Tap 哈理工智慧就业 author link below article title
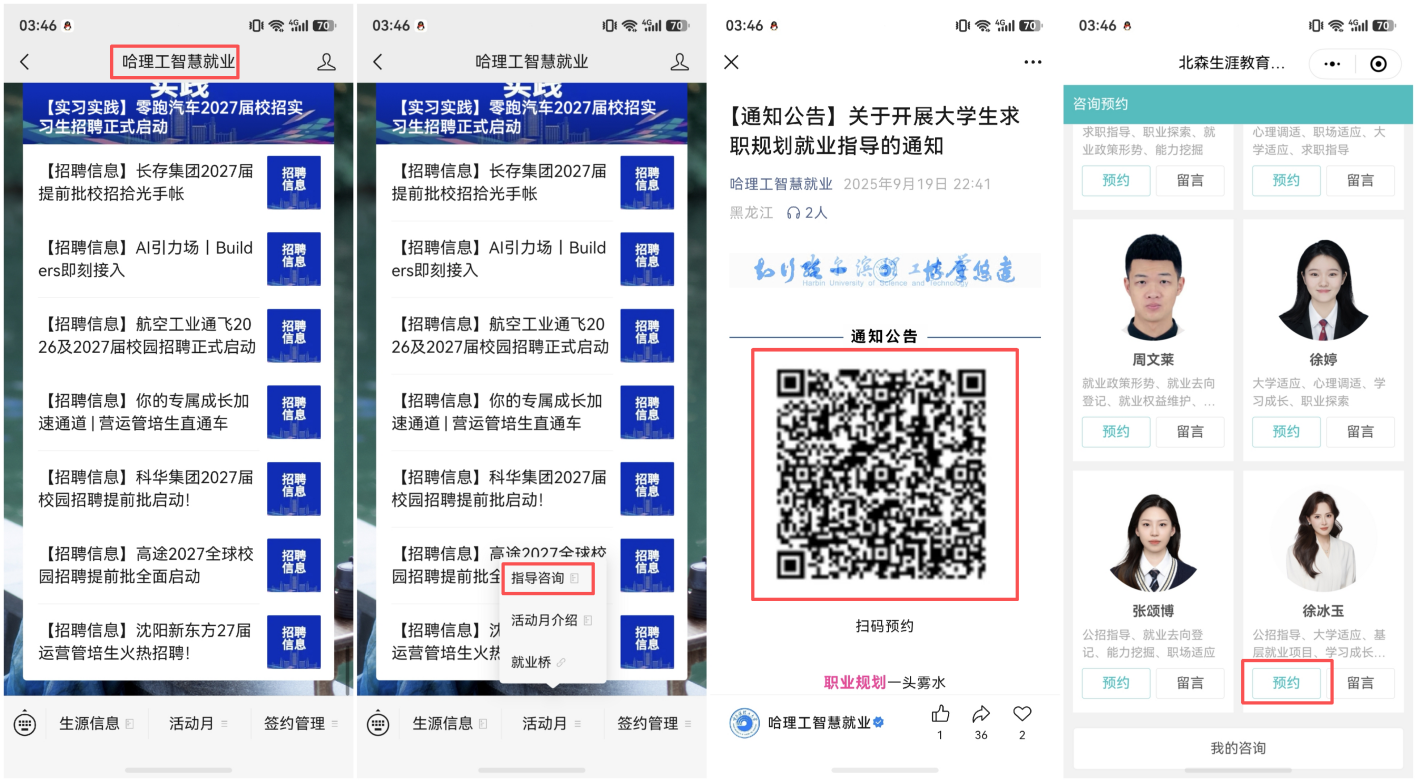Viewport: 1418px width, 782px height. pos(781,184)
